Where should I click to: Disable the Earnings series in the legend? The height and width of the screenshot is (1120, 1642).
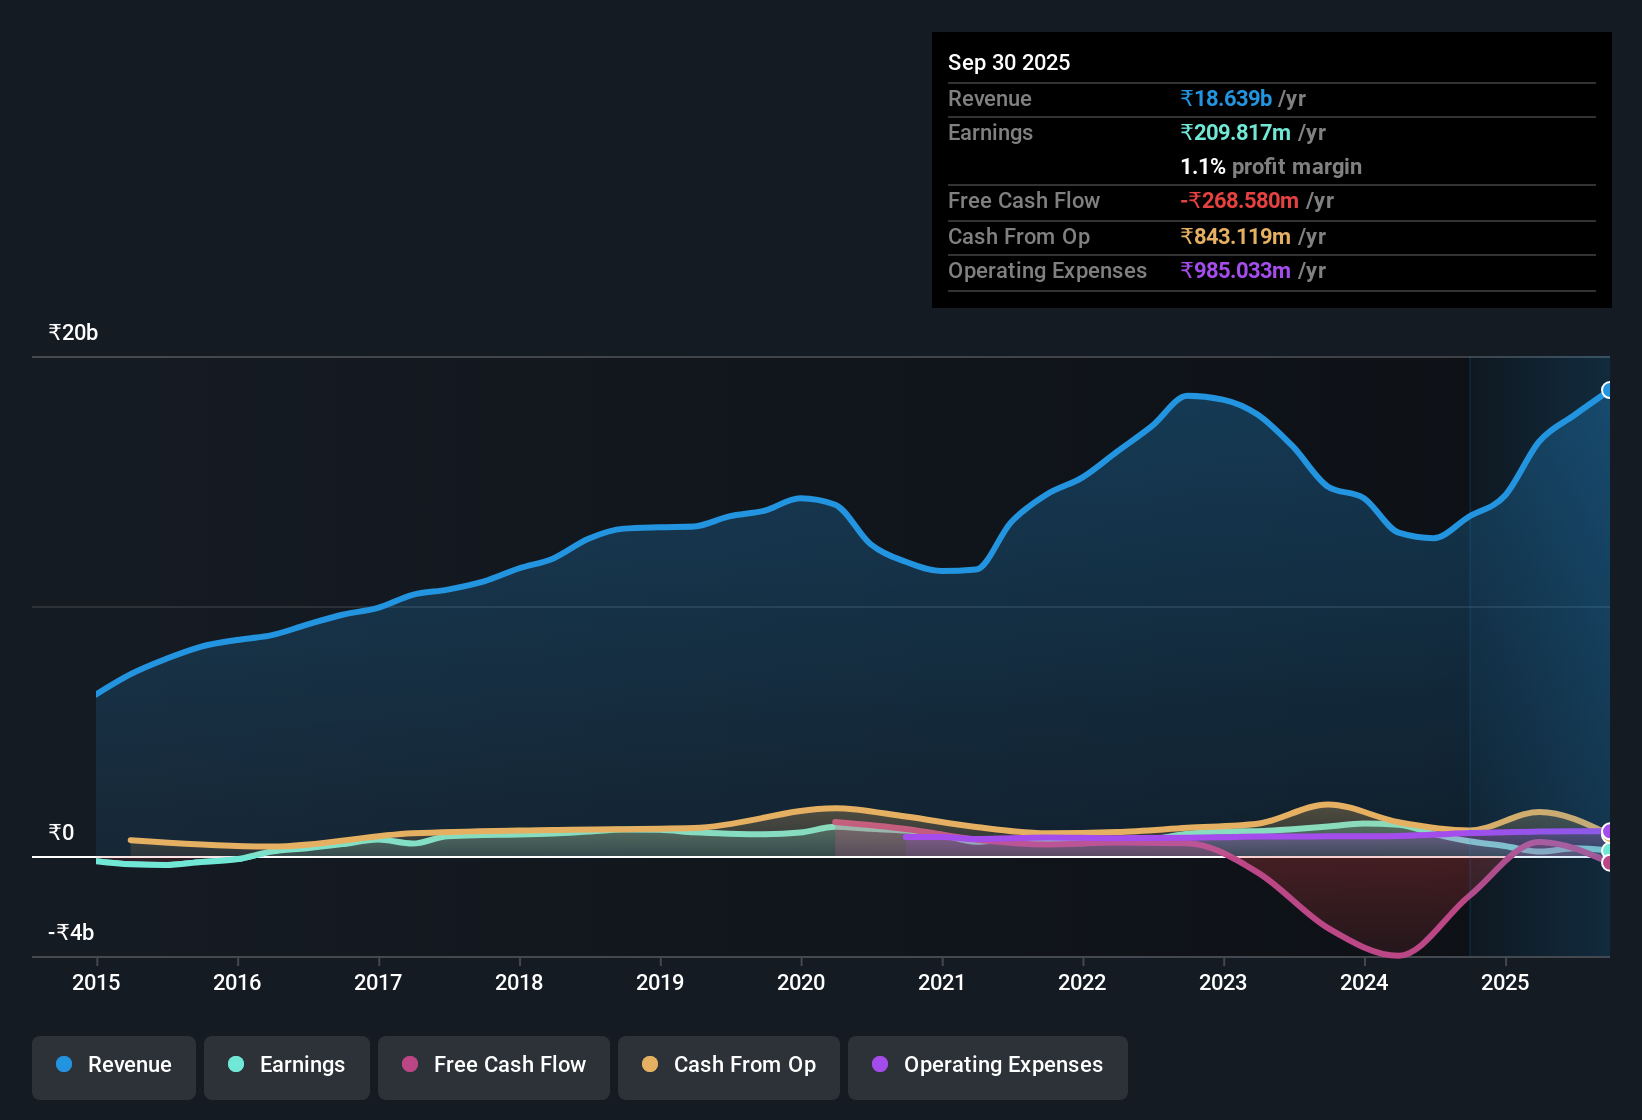click(x=236, y=1065)
